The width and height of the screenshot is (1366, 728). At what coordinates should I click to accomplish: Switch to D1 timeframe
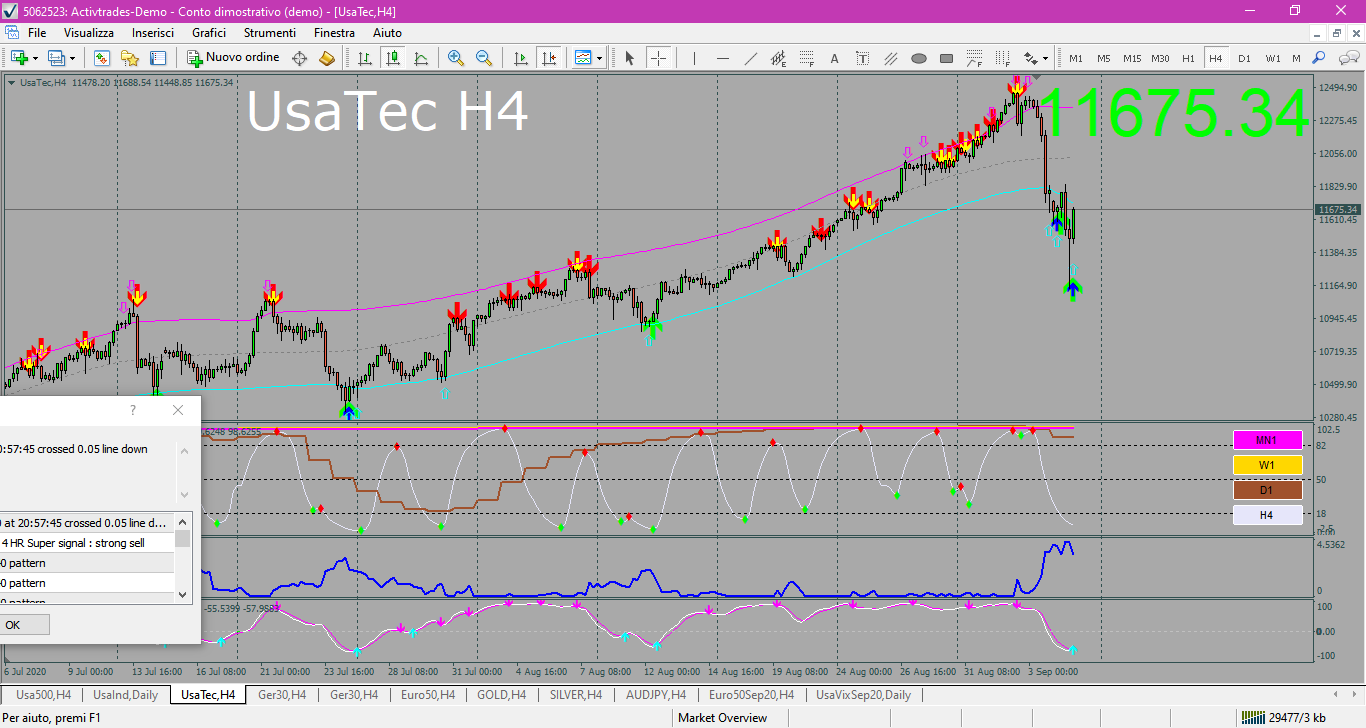click(x=1244, y=58)
